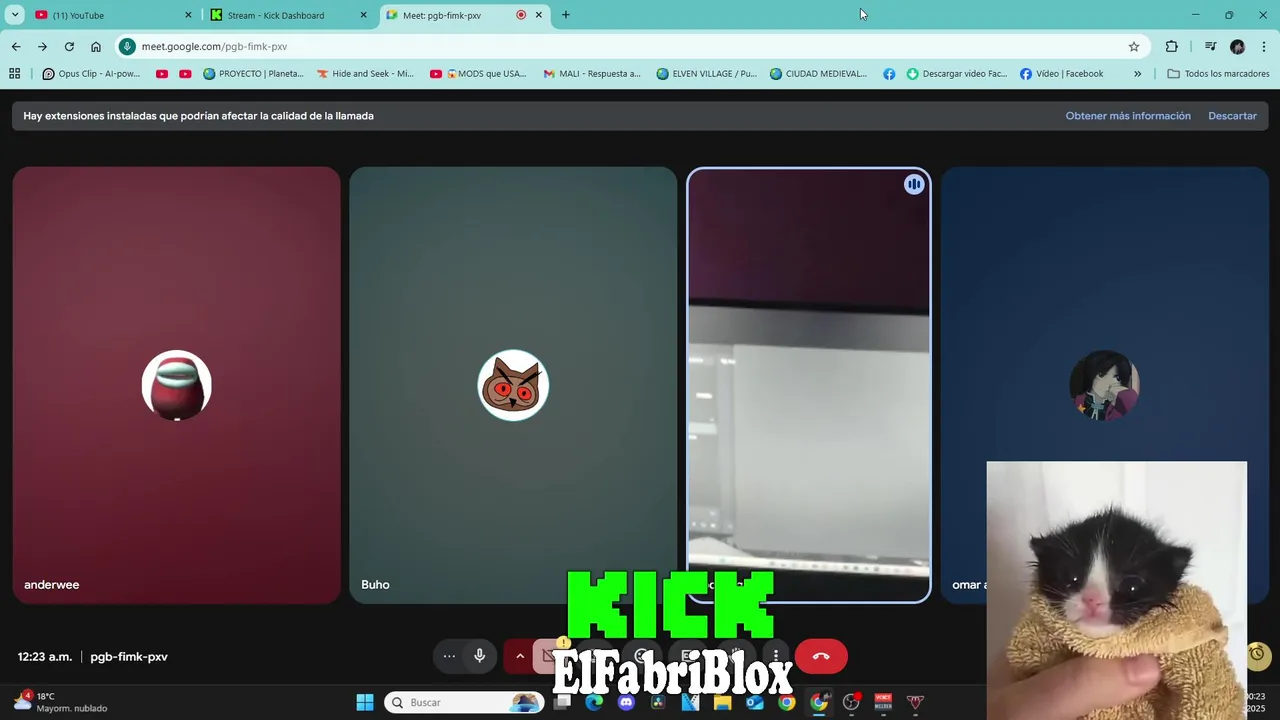Click the taskbar Buscar search box

pyautogui.click(x=464, y=702)
